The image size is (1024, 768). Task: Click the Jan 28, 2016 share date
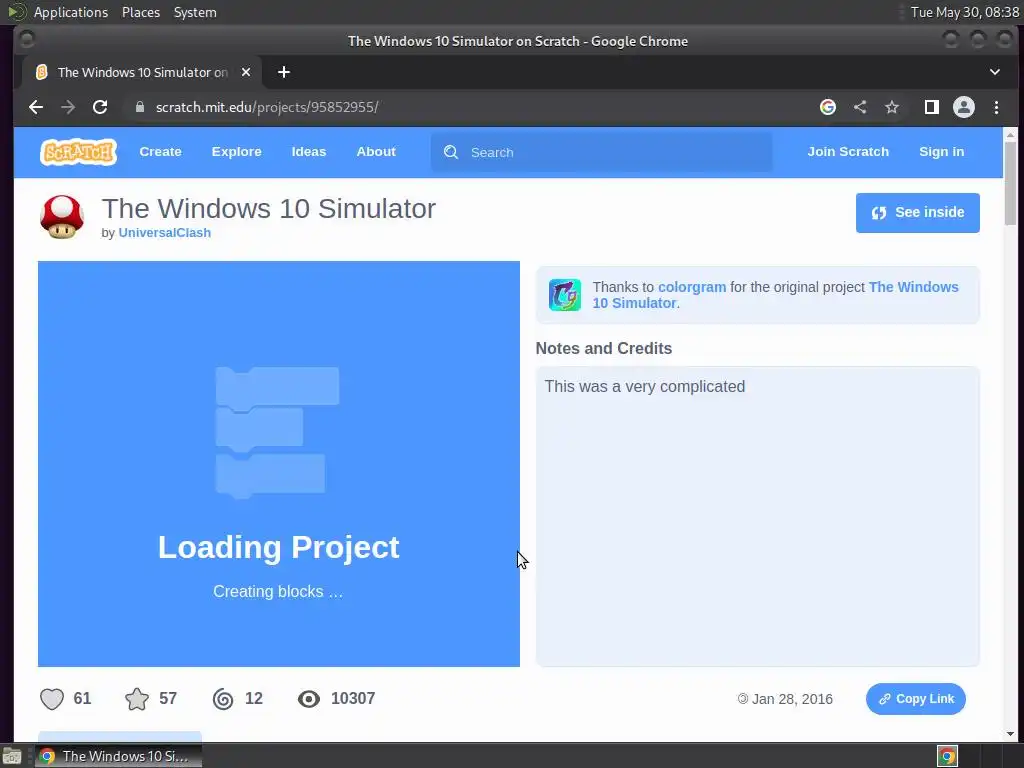coord(785,699)
